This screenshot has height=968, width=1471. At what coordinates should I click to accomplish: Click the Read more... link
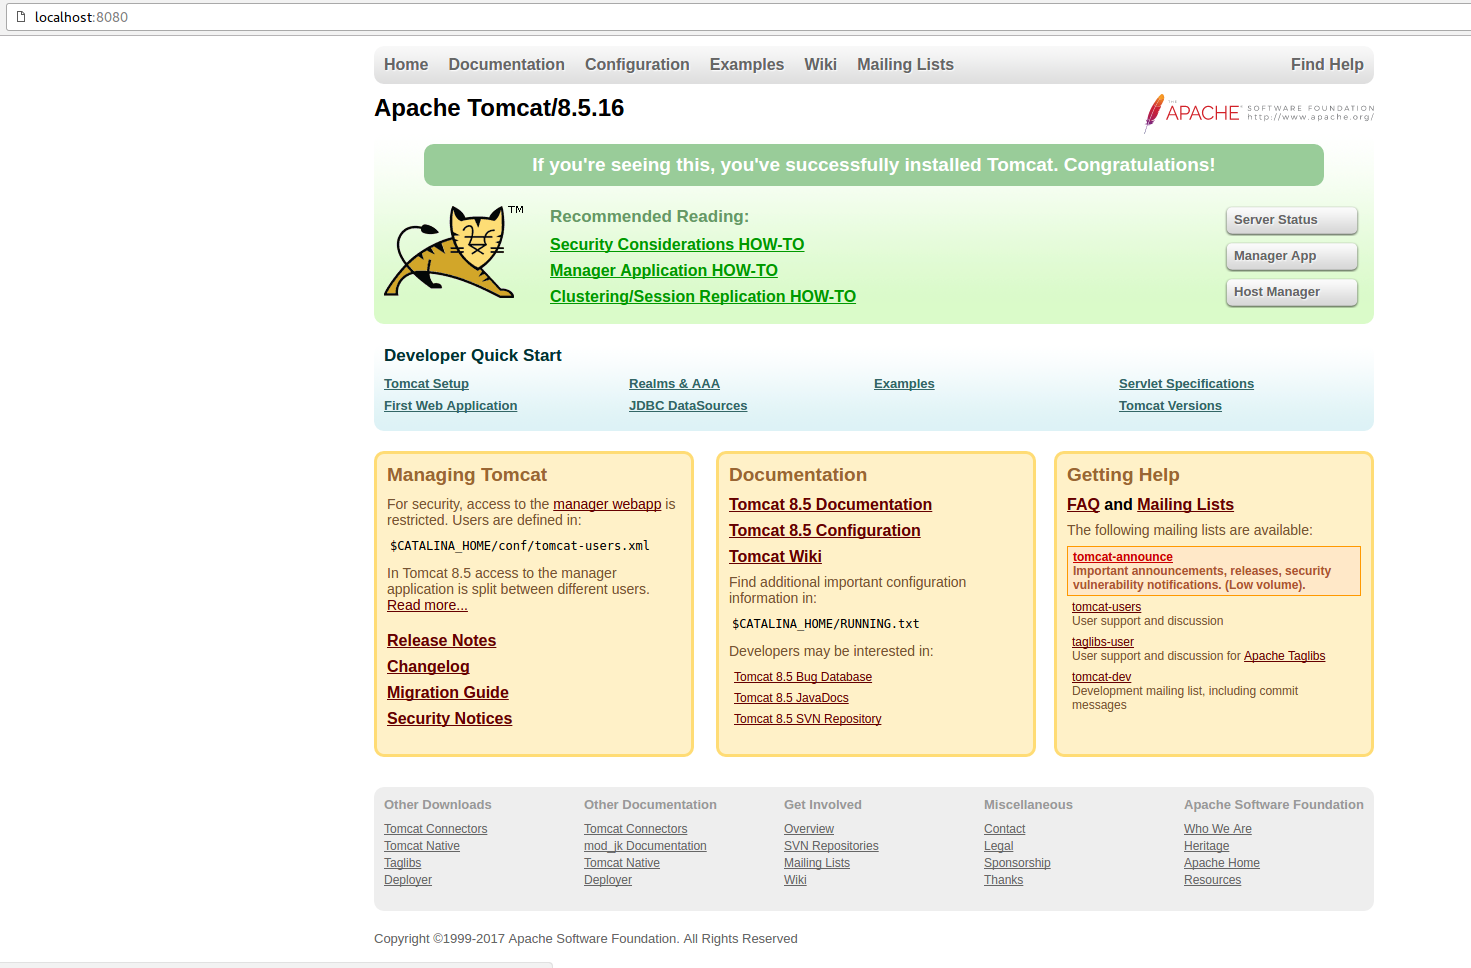point(427,605)
